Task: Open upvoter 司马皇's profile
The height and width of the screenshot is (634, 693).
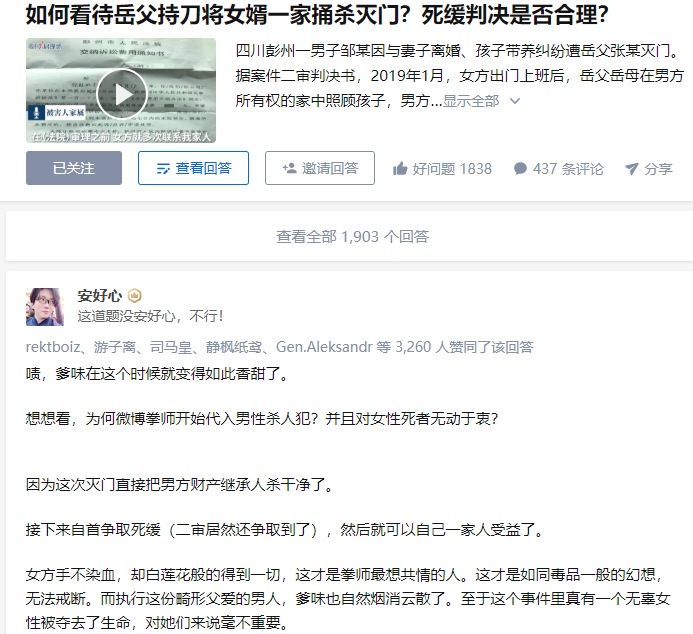Action: 171,347
